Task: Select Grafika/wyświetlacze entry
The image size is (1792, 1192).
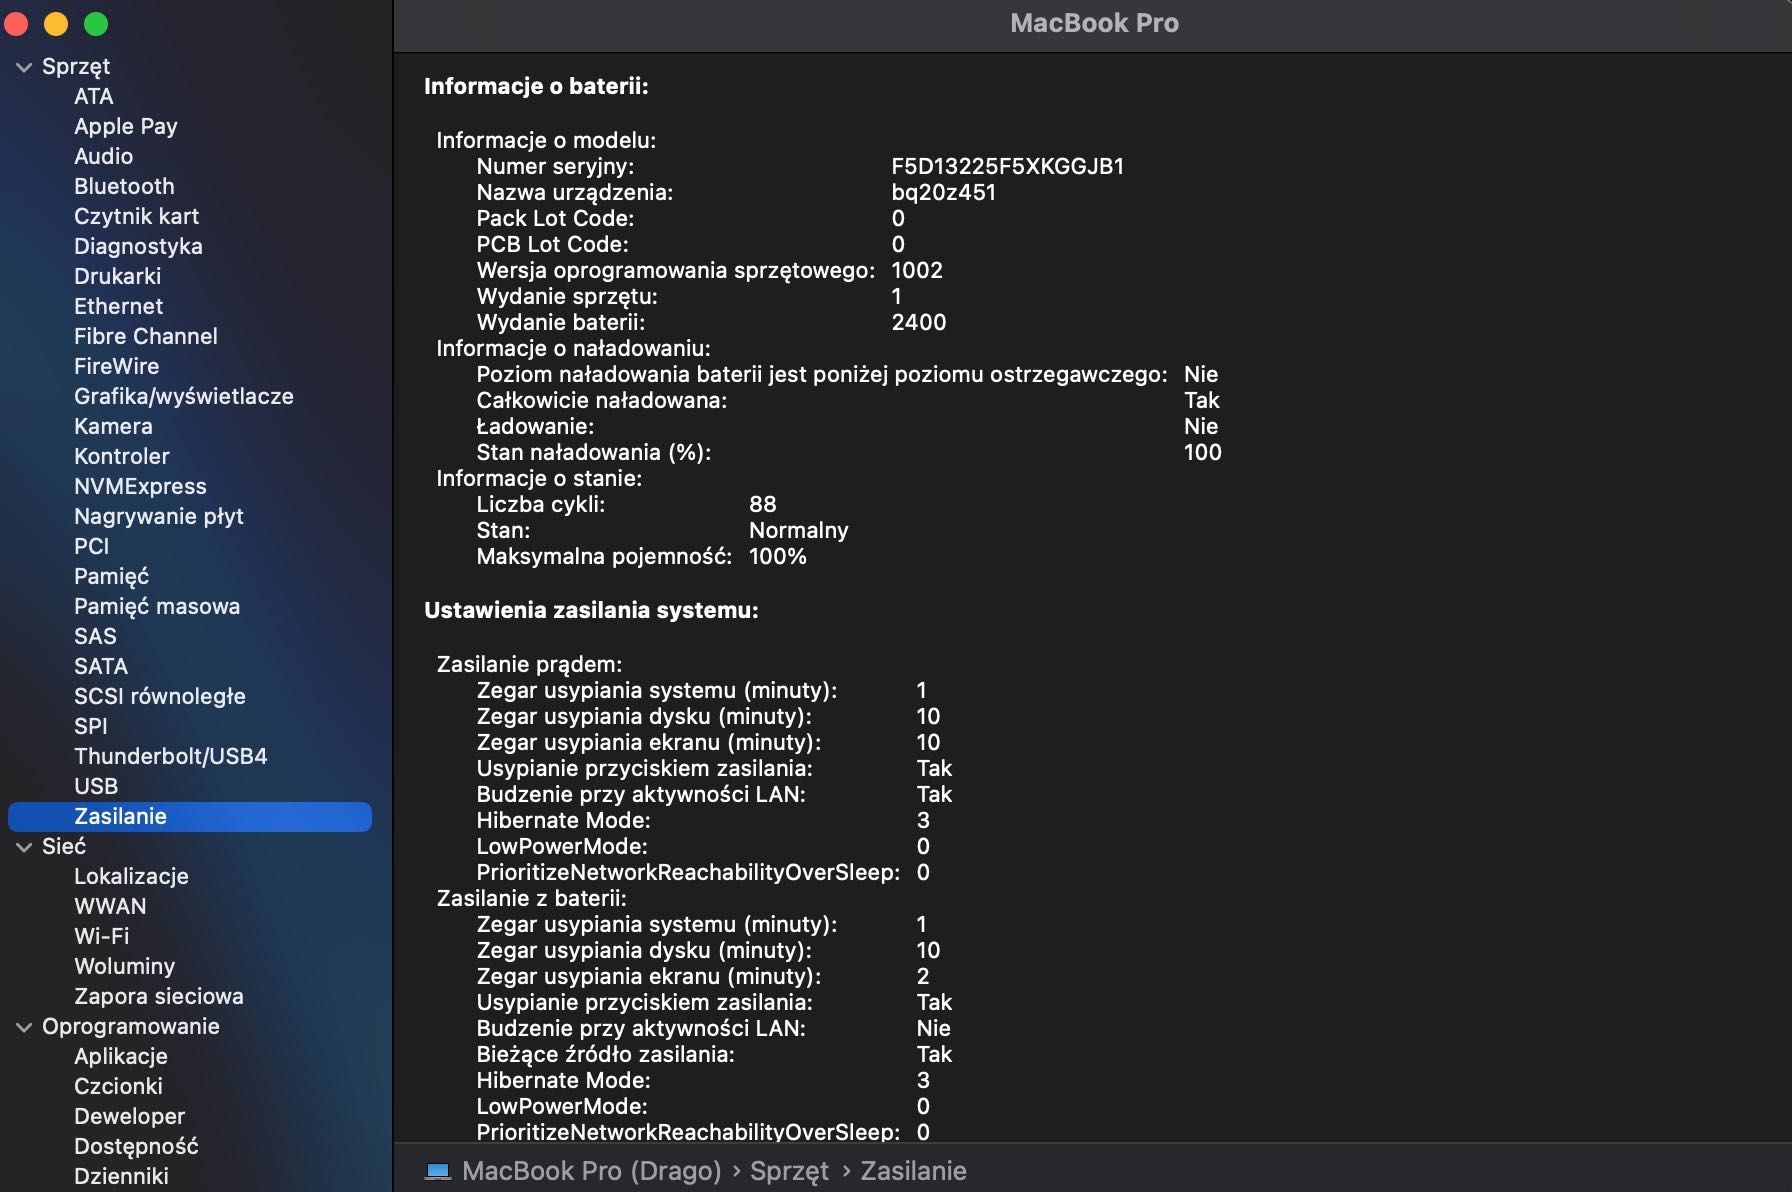Action: [184, 396]
